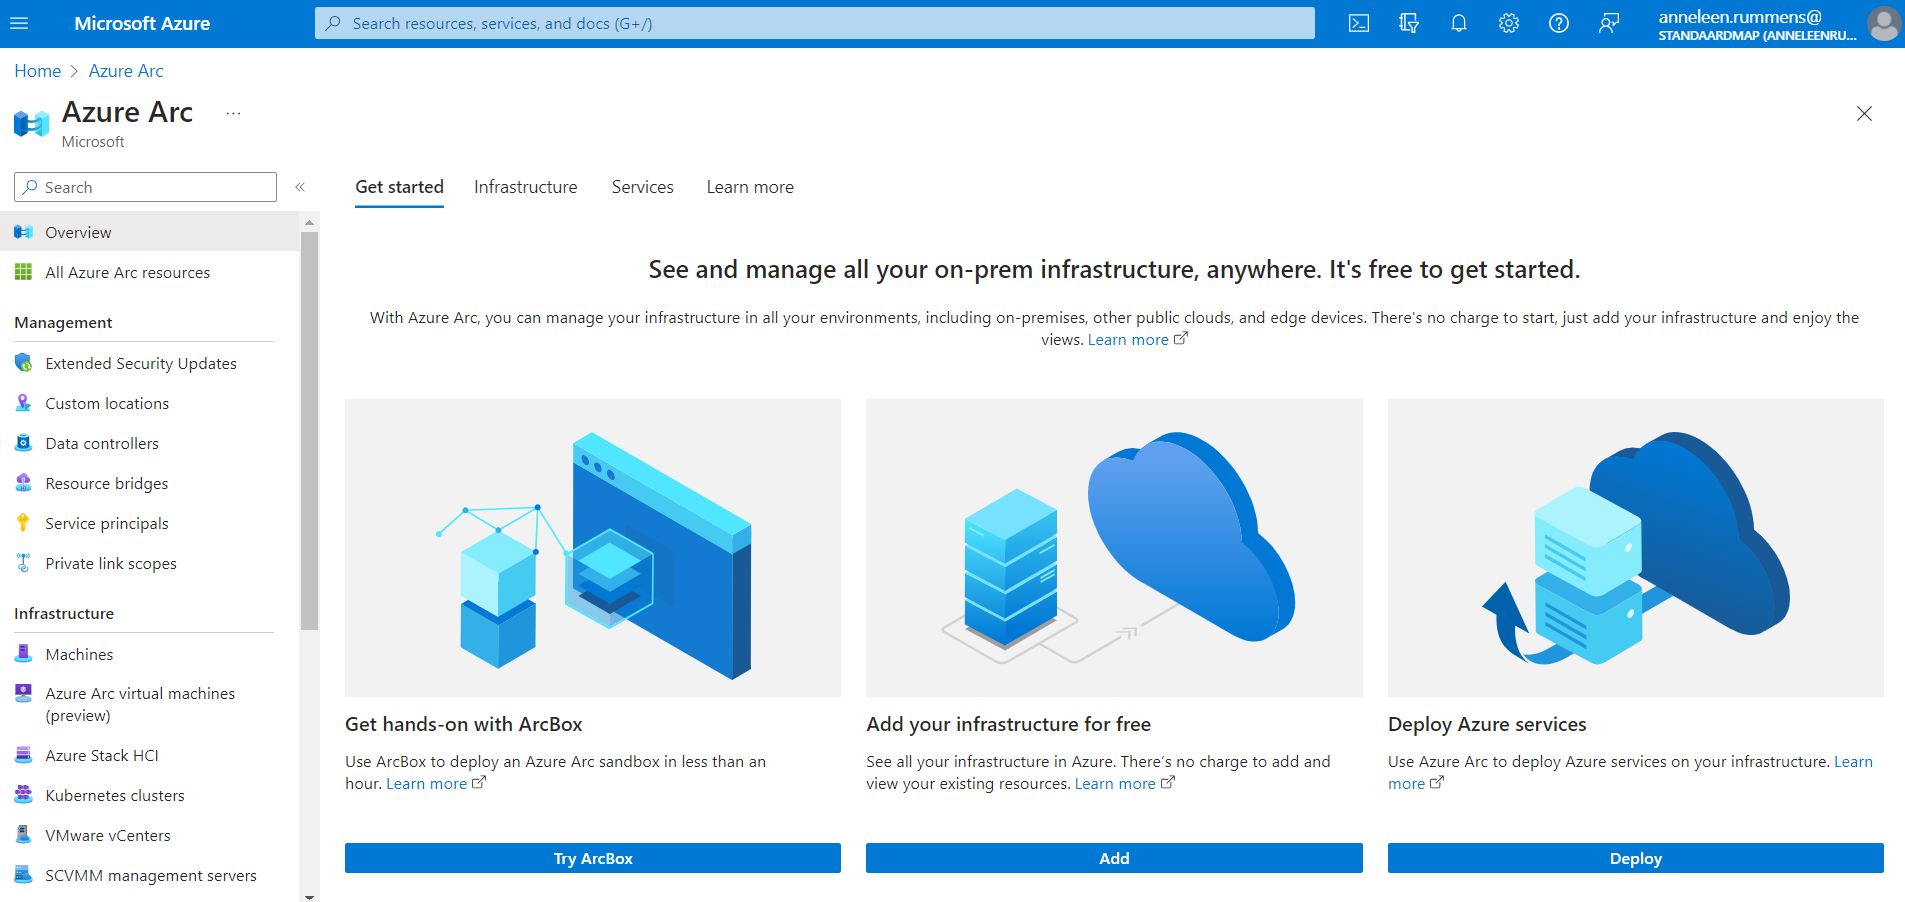
Task: Click the SCVMM management servers icon
Action: point(23,875)
